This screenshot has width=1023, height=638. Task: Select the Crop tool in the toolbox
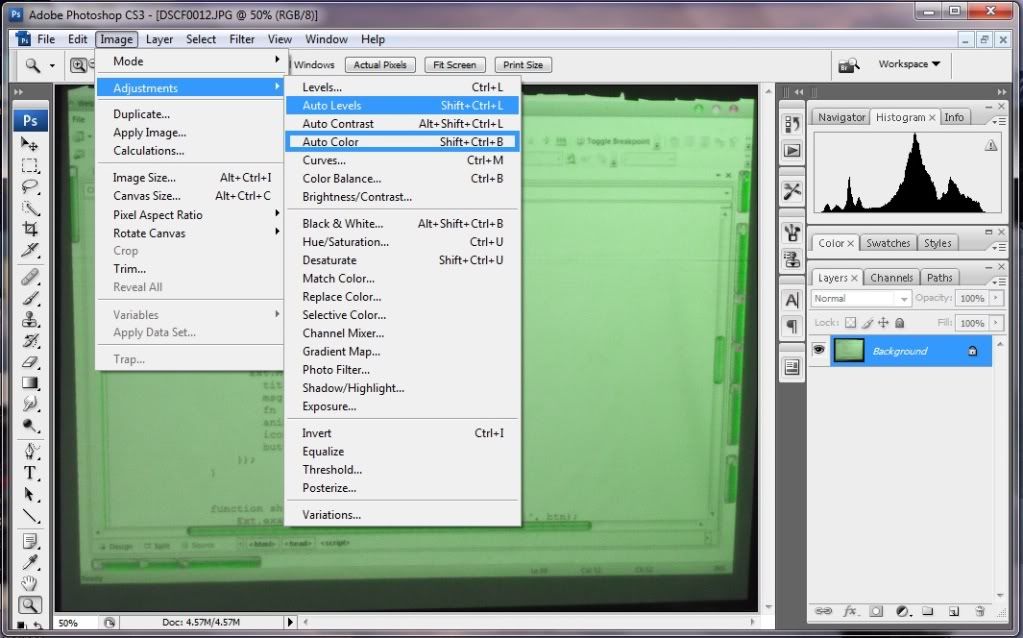click(30, 229)
